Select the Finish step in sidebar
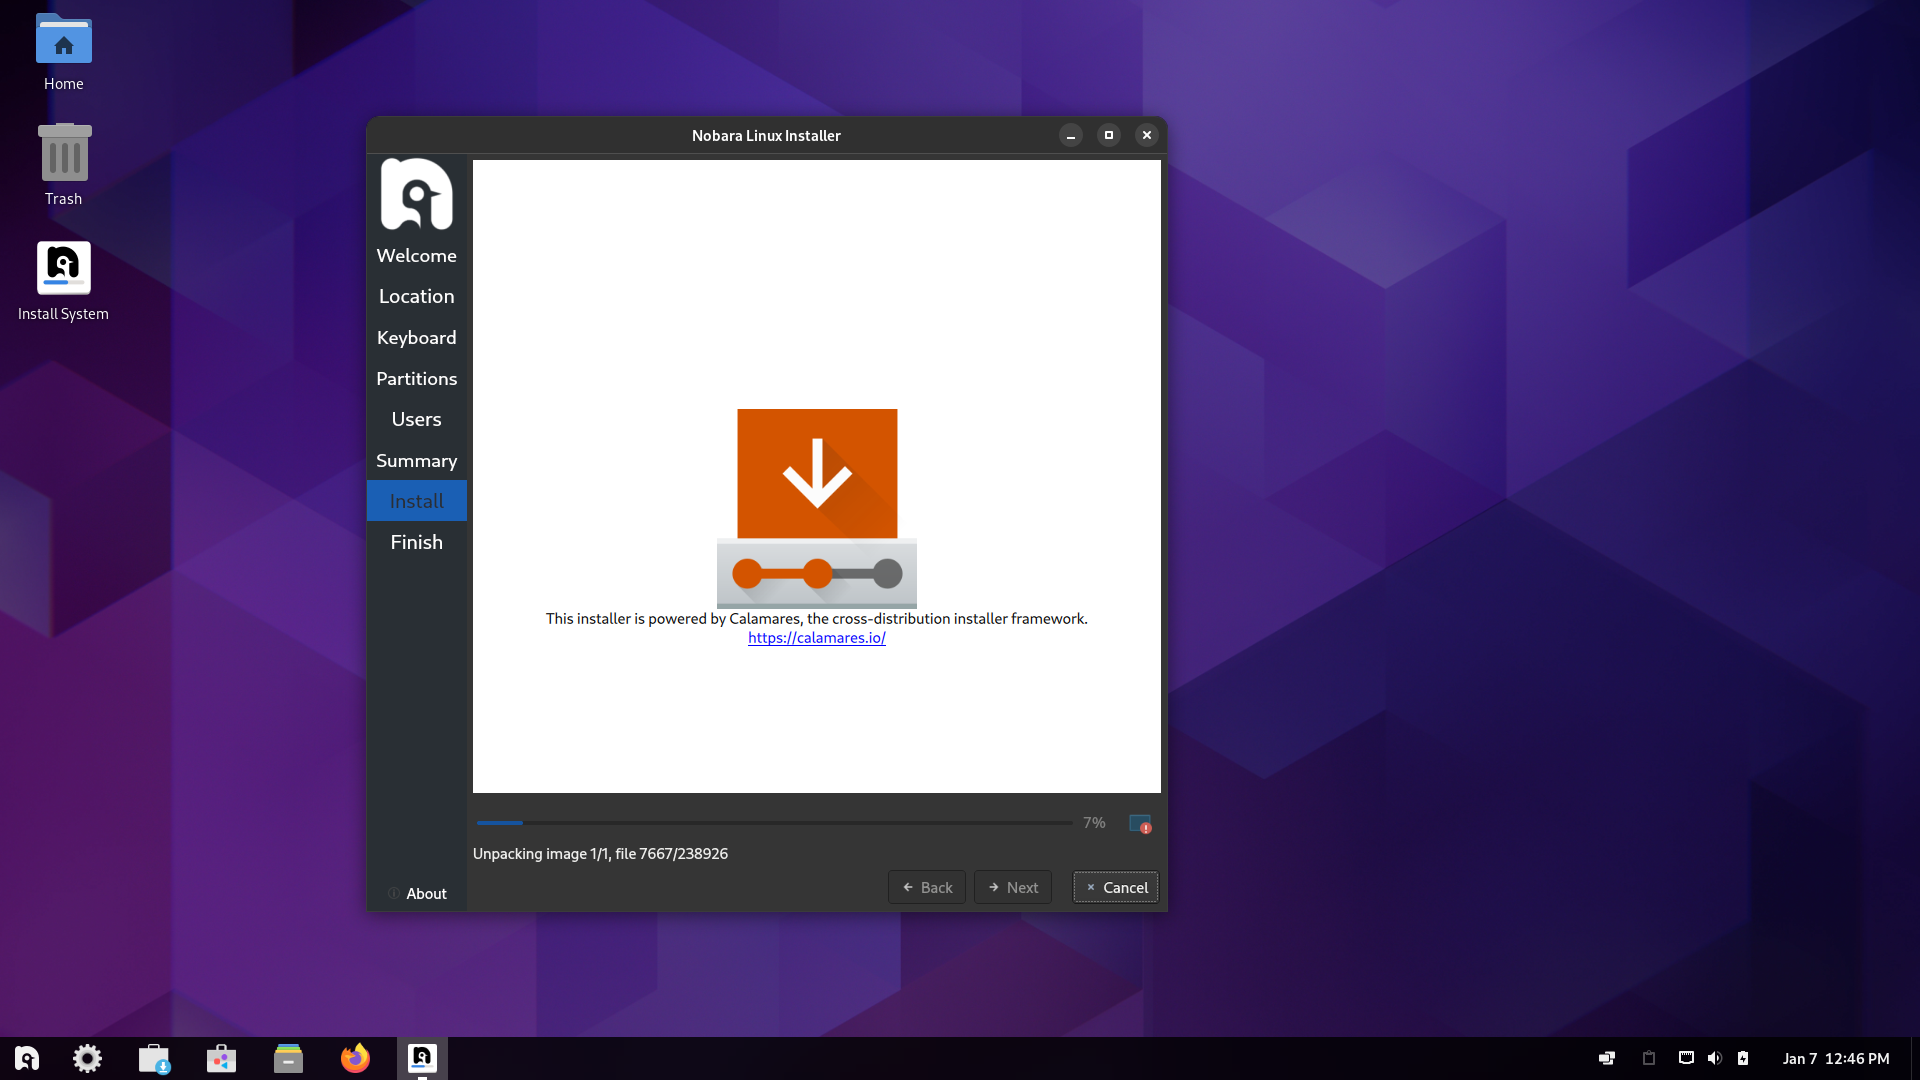Screen dimensions: 1920x1080 416,542
